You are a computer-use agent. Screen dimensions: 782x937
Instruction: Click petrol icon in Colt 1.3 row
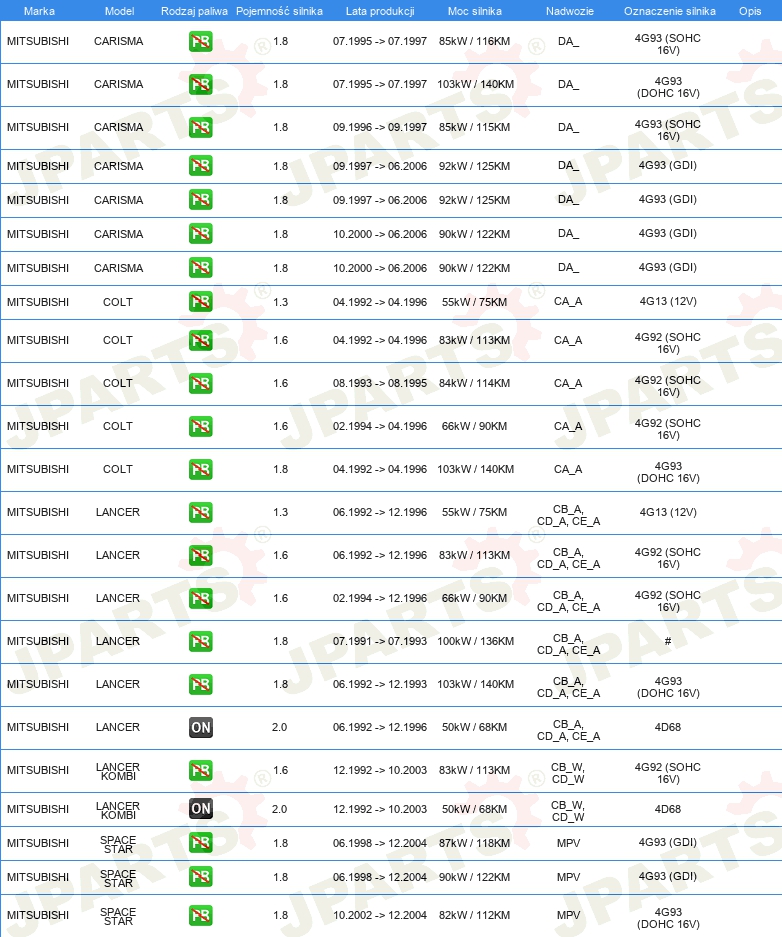[201, 302]
